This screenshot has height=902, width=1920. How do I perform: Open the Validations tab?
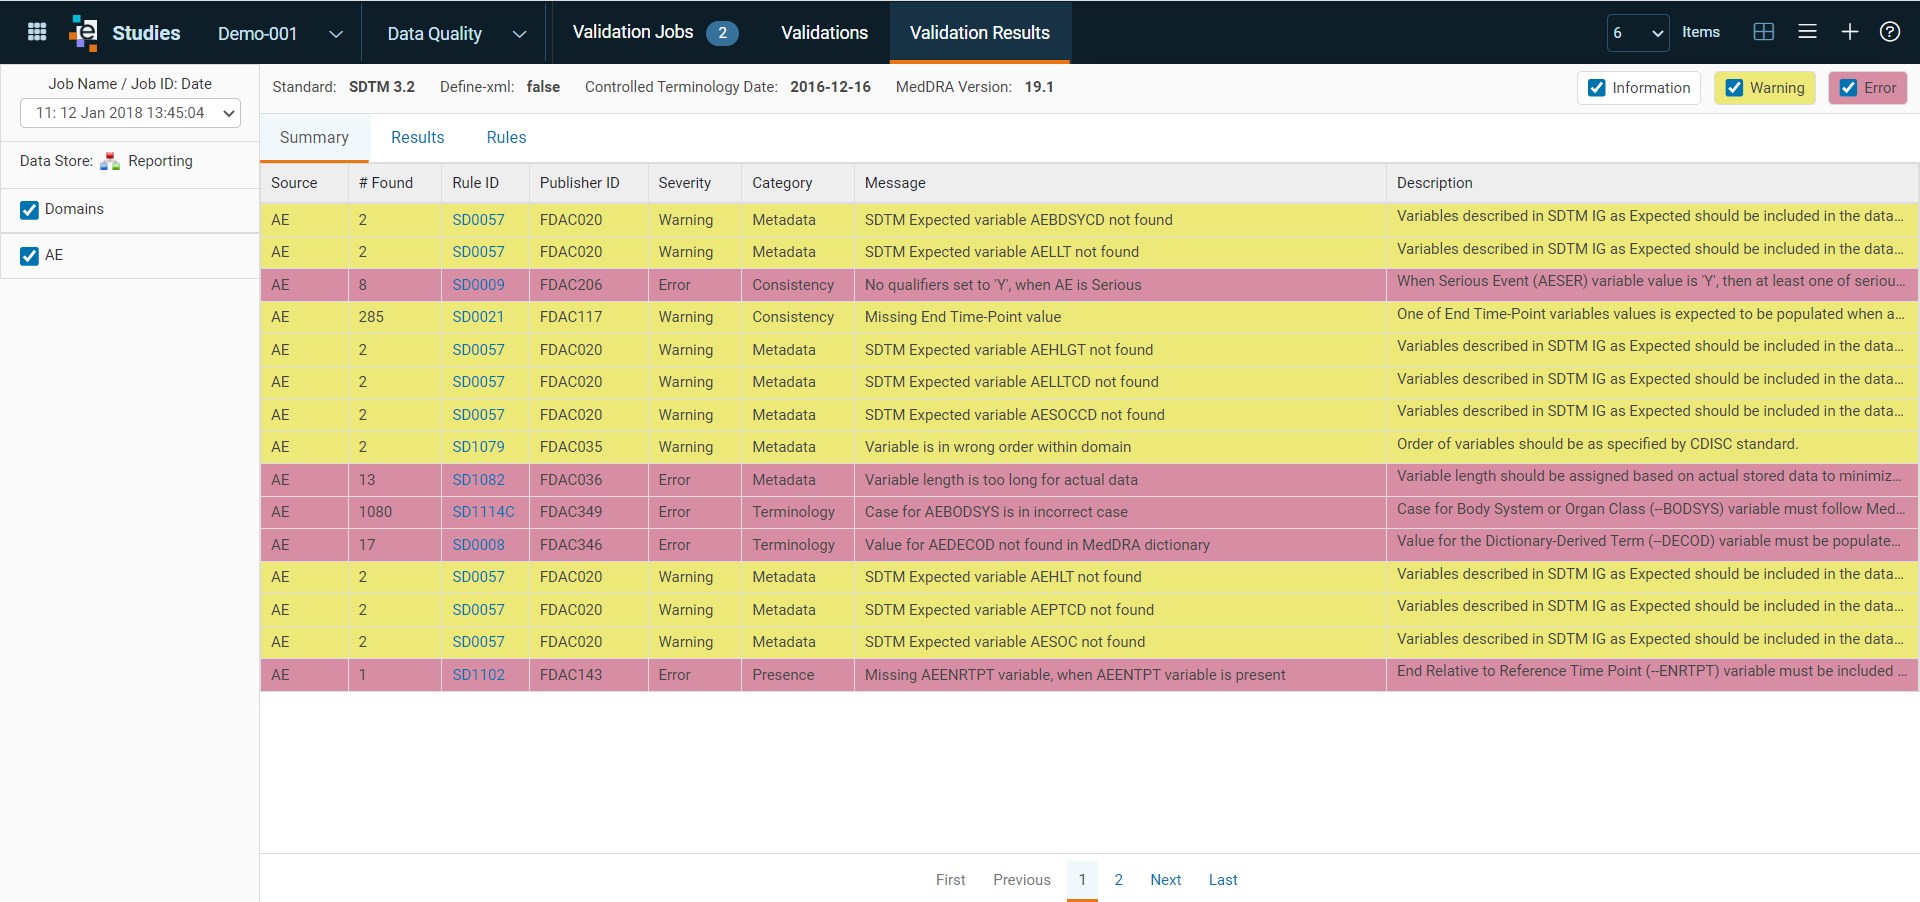click(824, 32)
